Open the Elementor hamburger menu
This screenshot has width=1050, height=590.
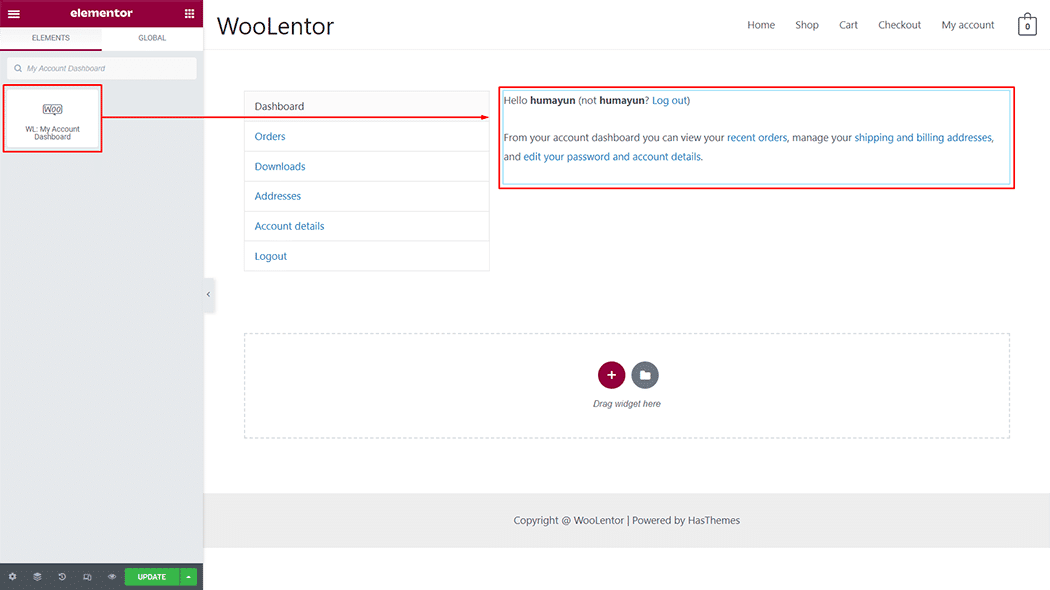[13, 13]
